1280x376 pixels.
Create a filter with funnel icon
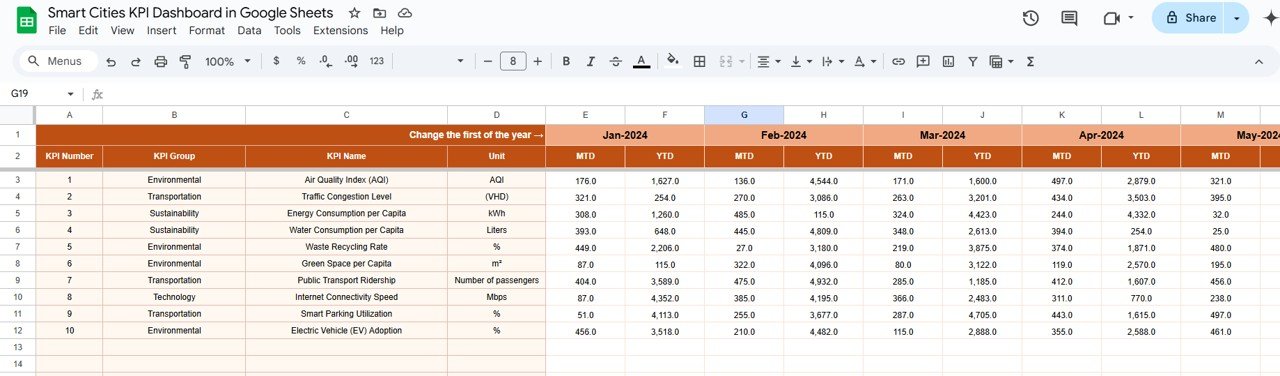point(972,61)
